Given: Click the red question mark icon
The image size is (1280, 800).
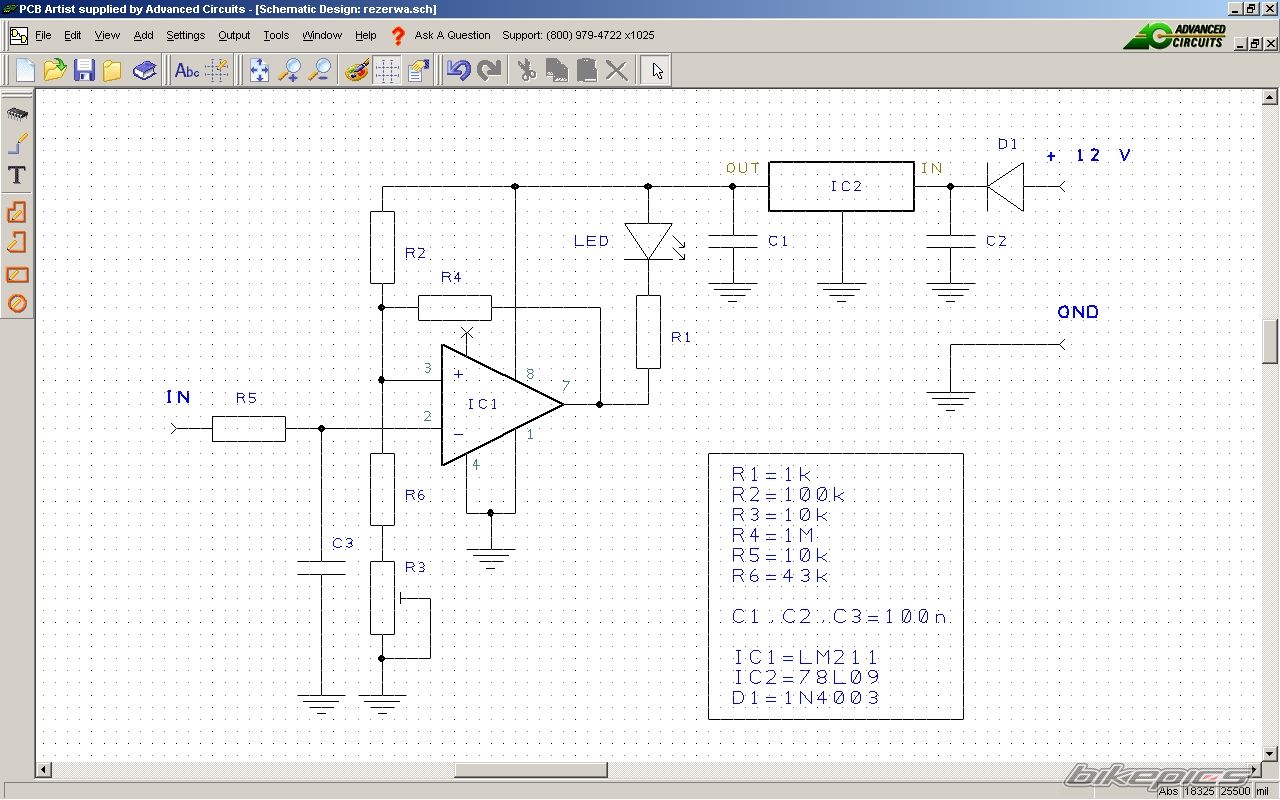Looking at the screenshot, I should coord(398,36).
